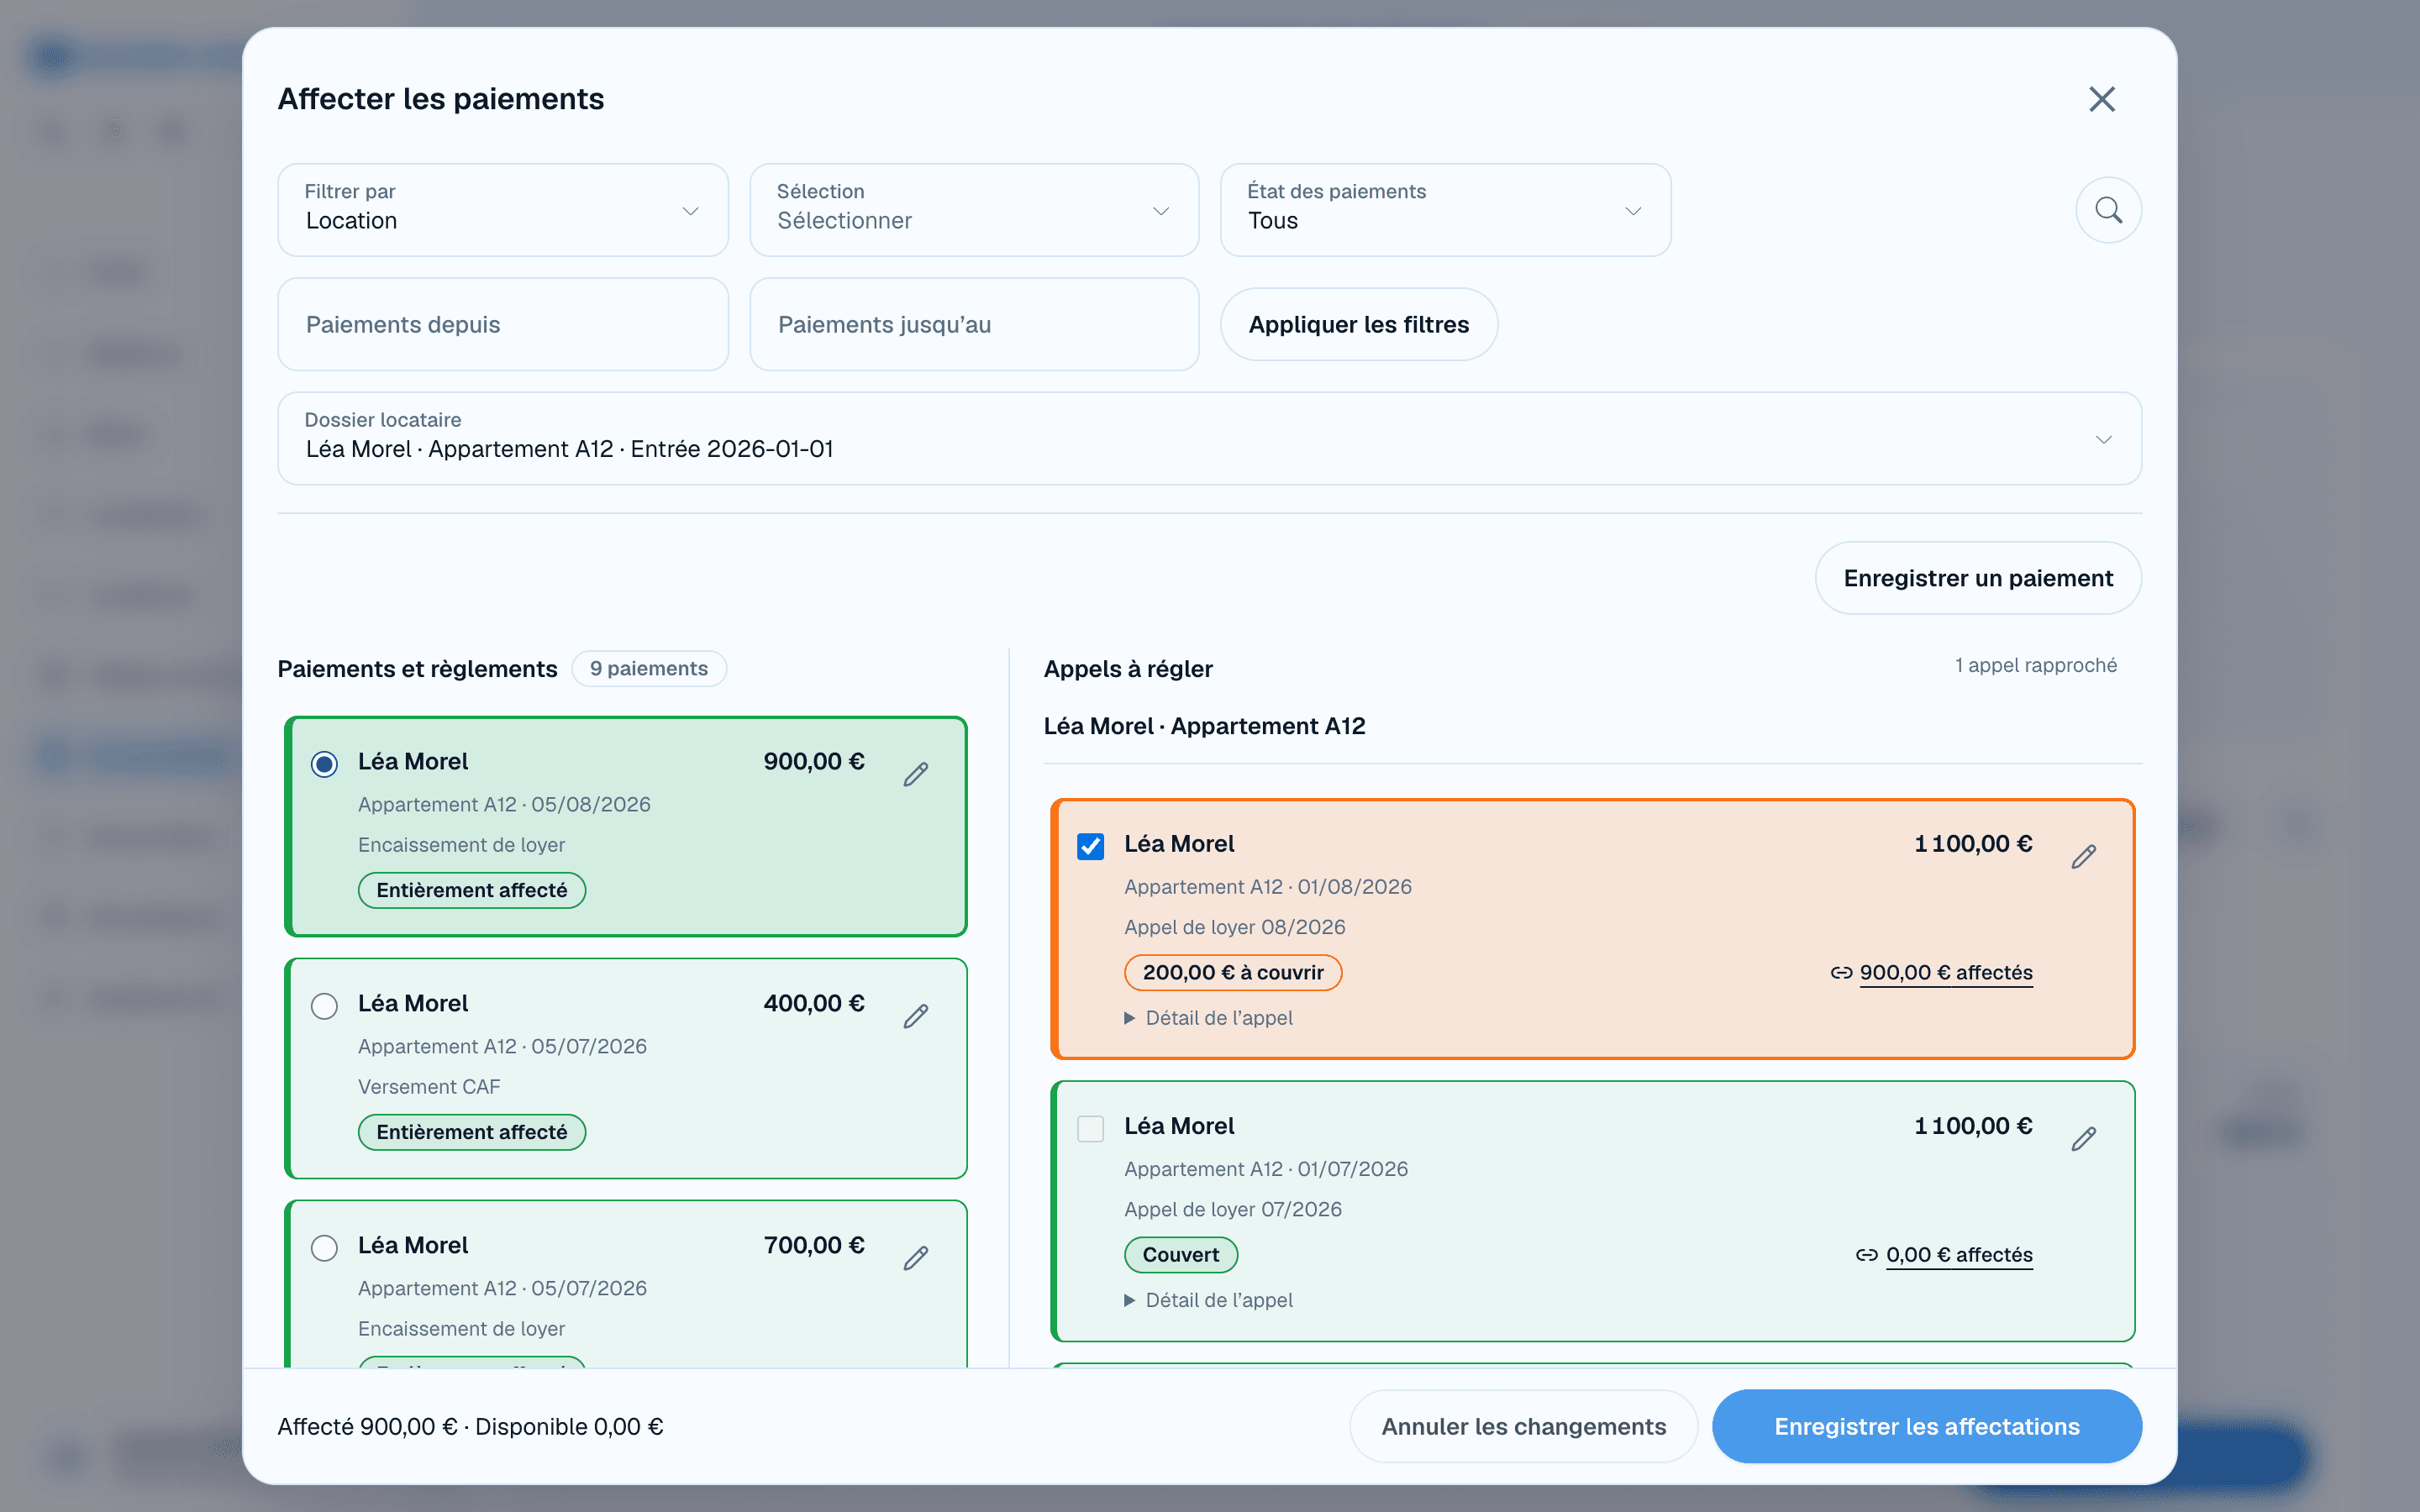
Task: Expand Détail de l'appel for 08/2026
Action: pos(1208,1018)
